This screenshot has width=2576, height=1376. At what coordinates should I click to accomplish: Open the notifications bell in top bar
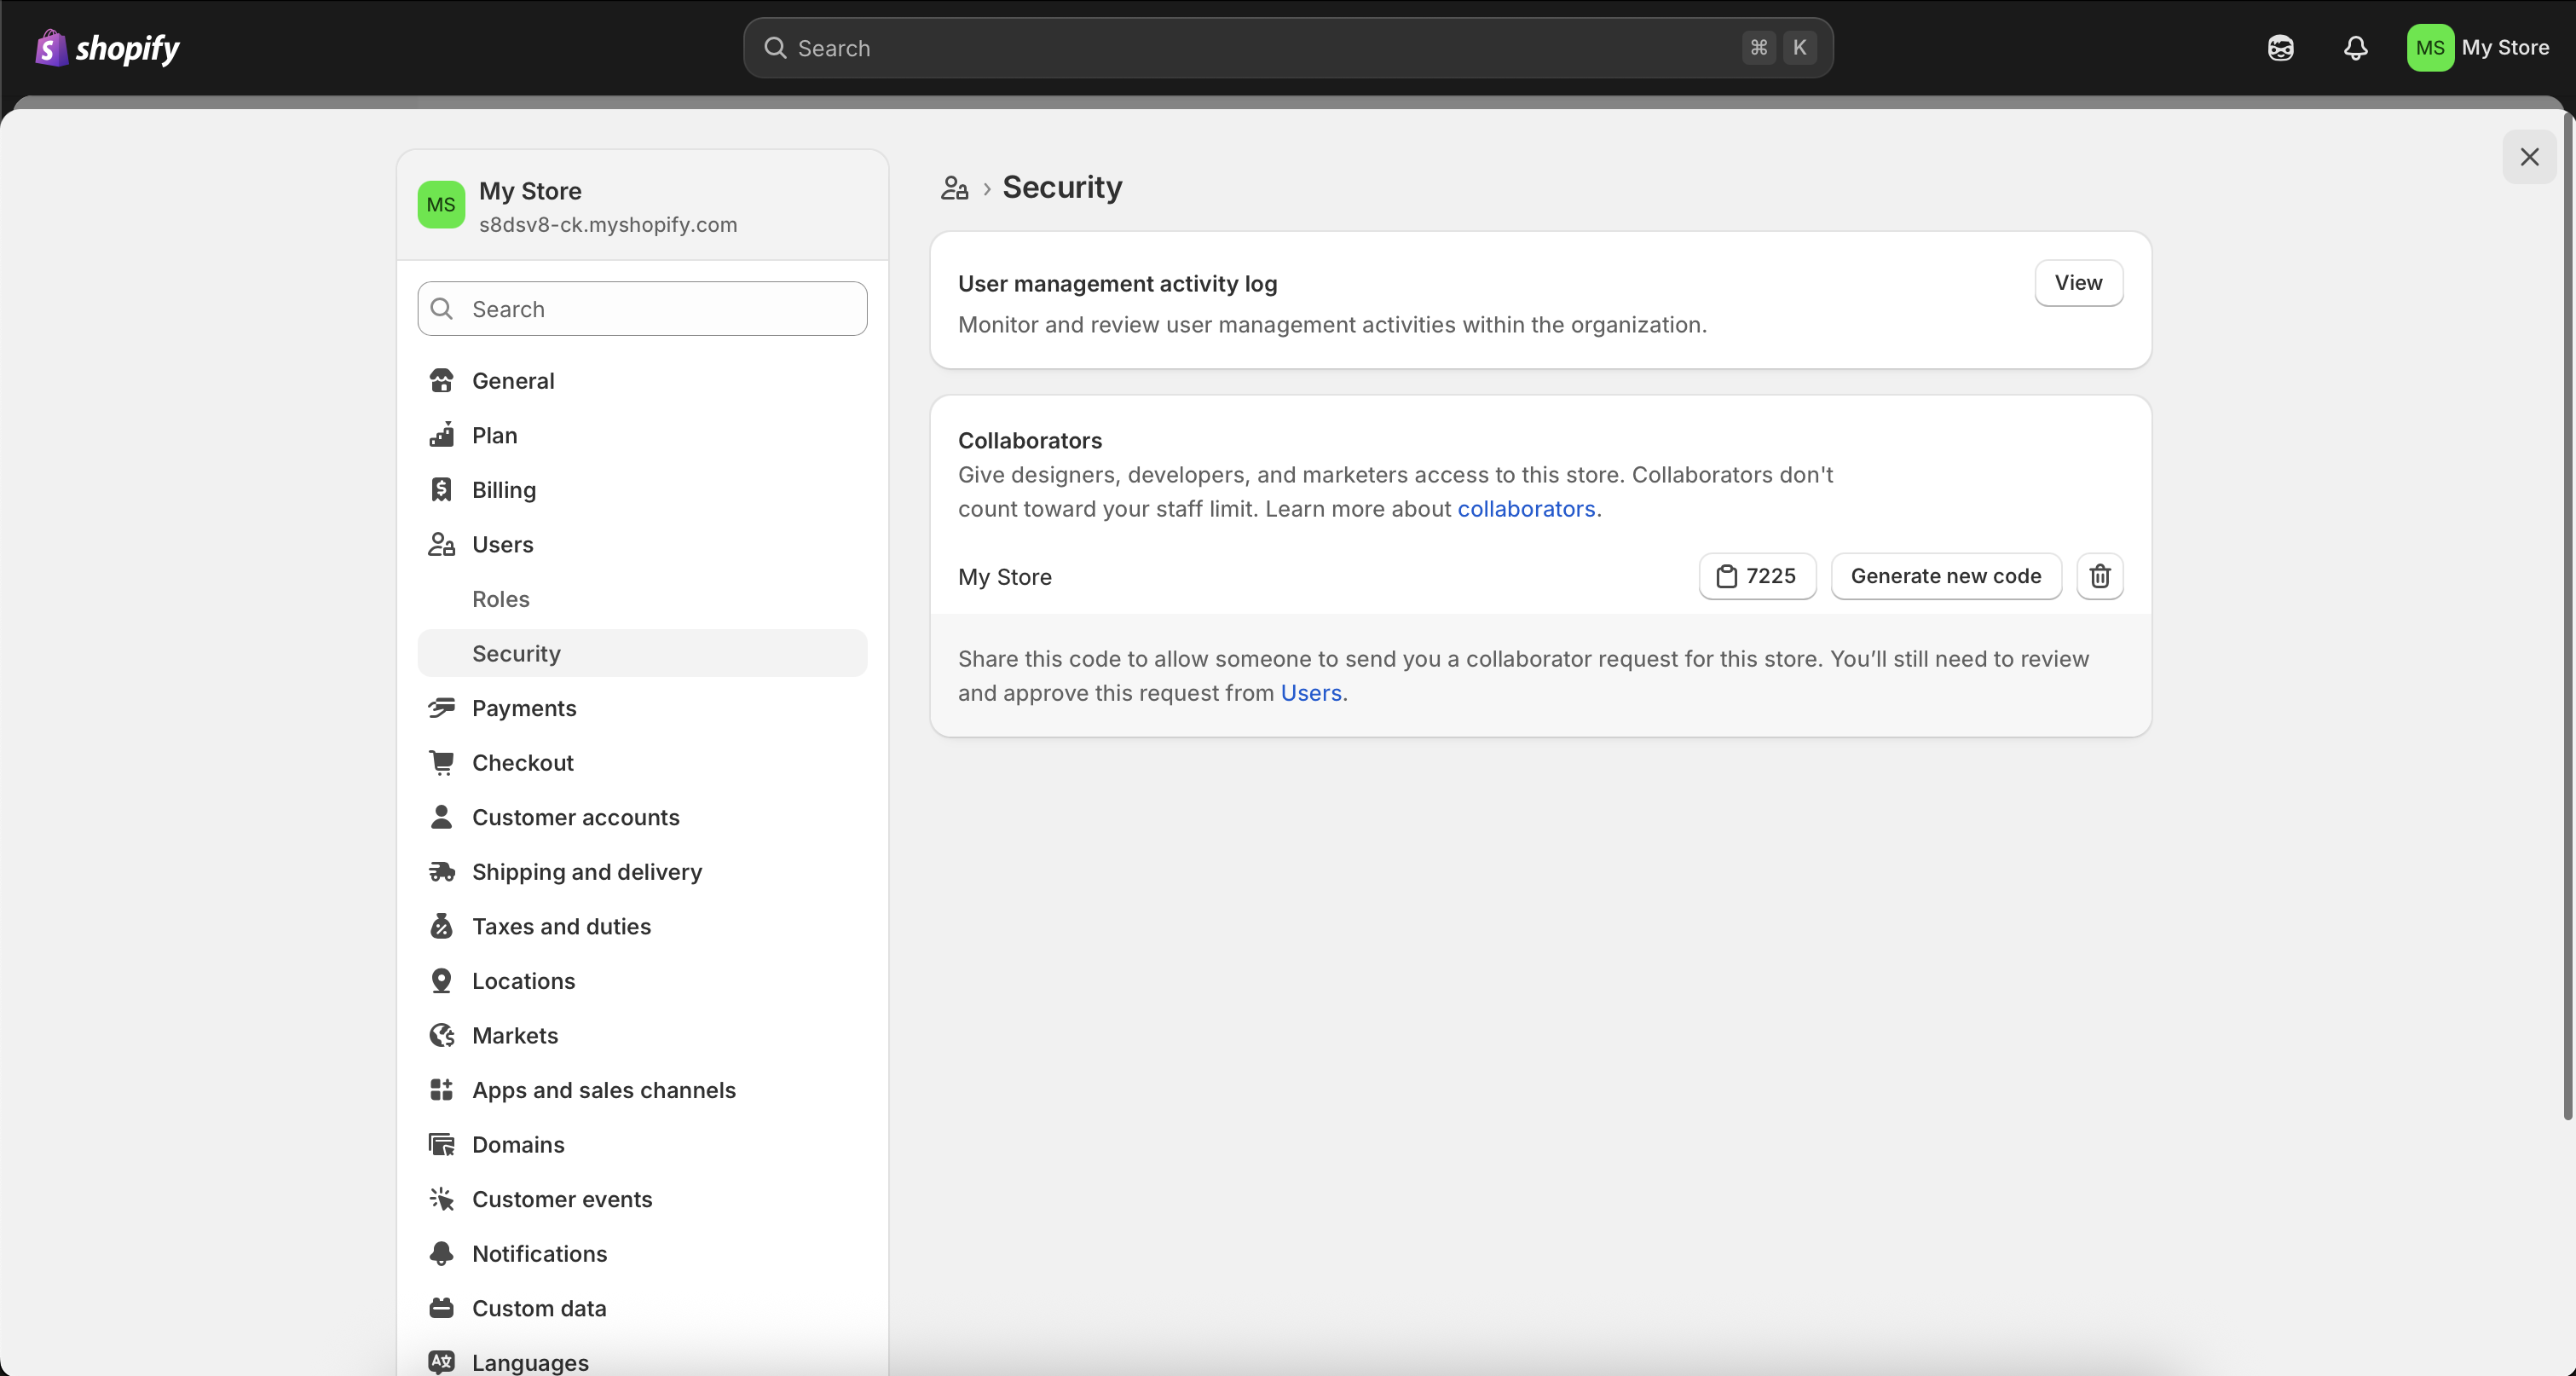point(2355,48)
